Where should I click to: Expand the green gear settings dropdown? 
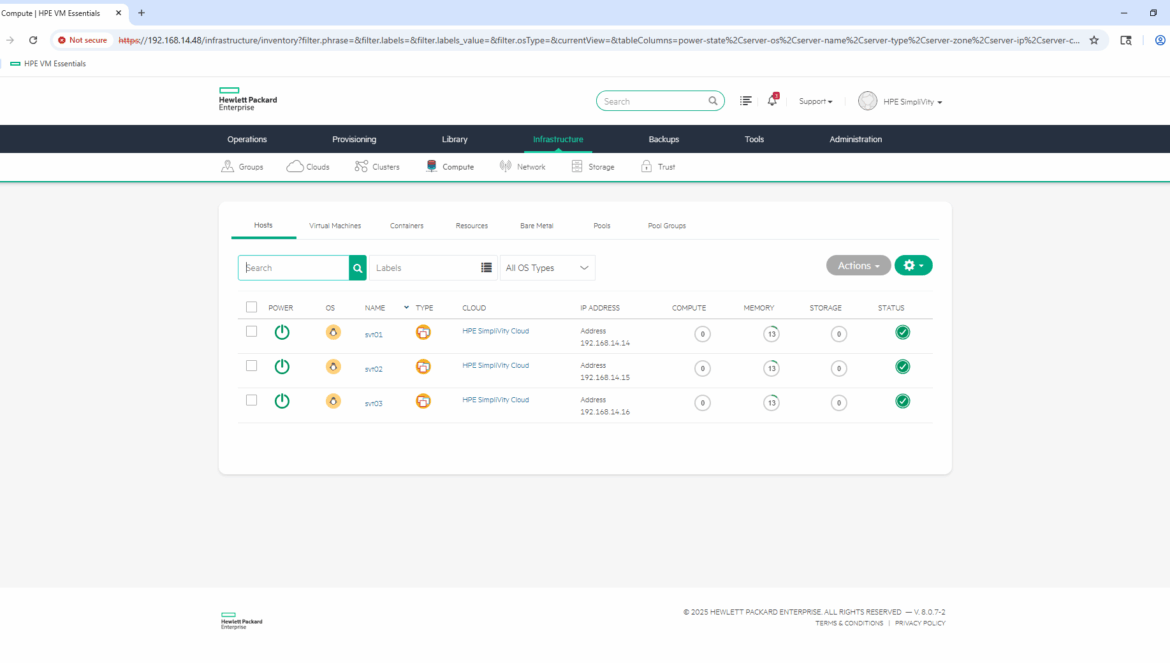(913, 265)
